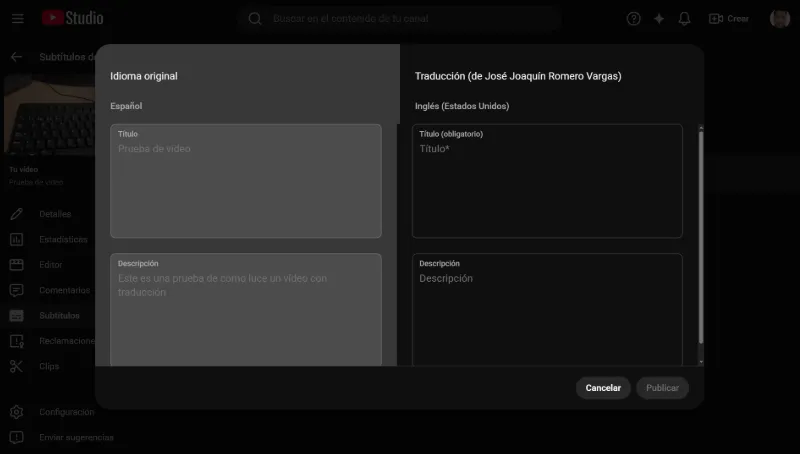800x454 pixels.
Task: Focus the translated Título (obligatorio) field
Action: pyautogui.click(x=547, y=181)
